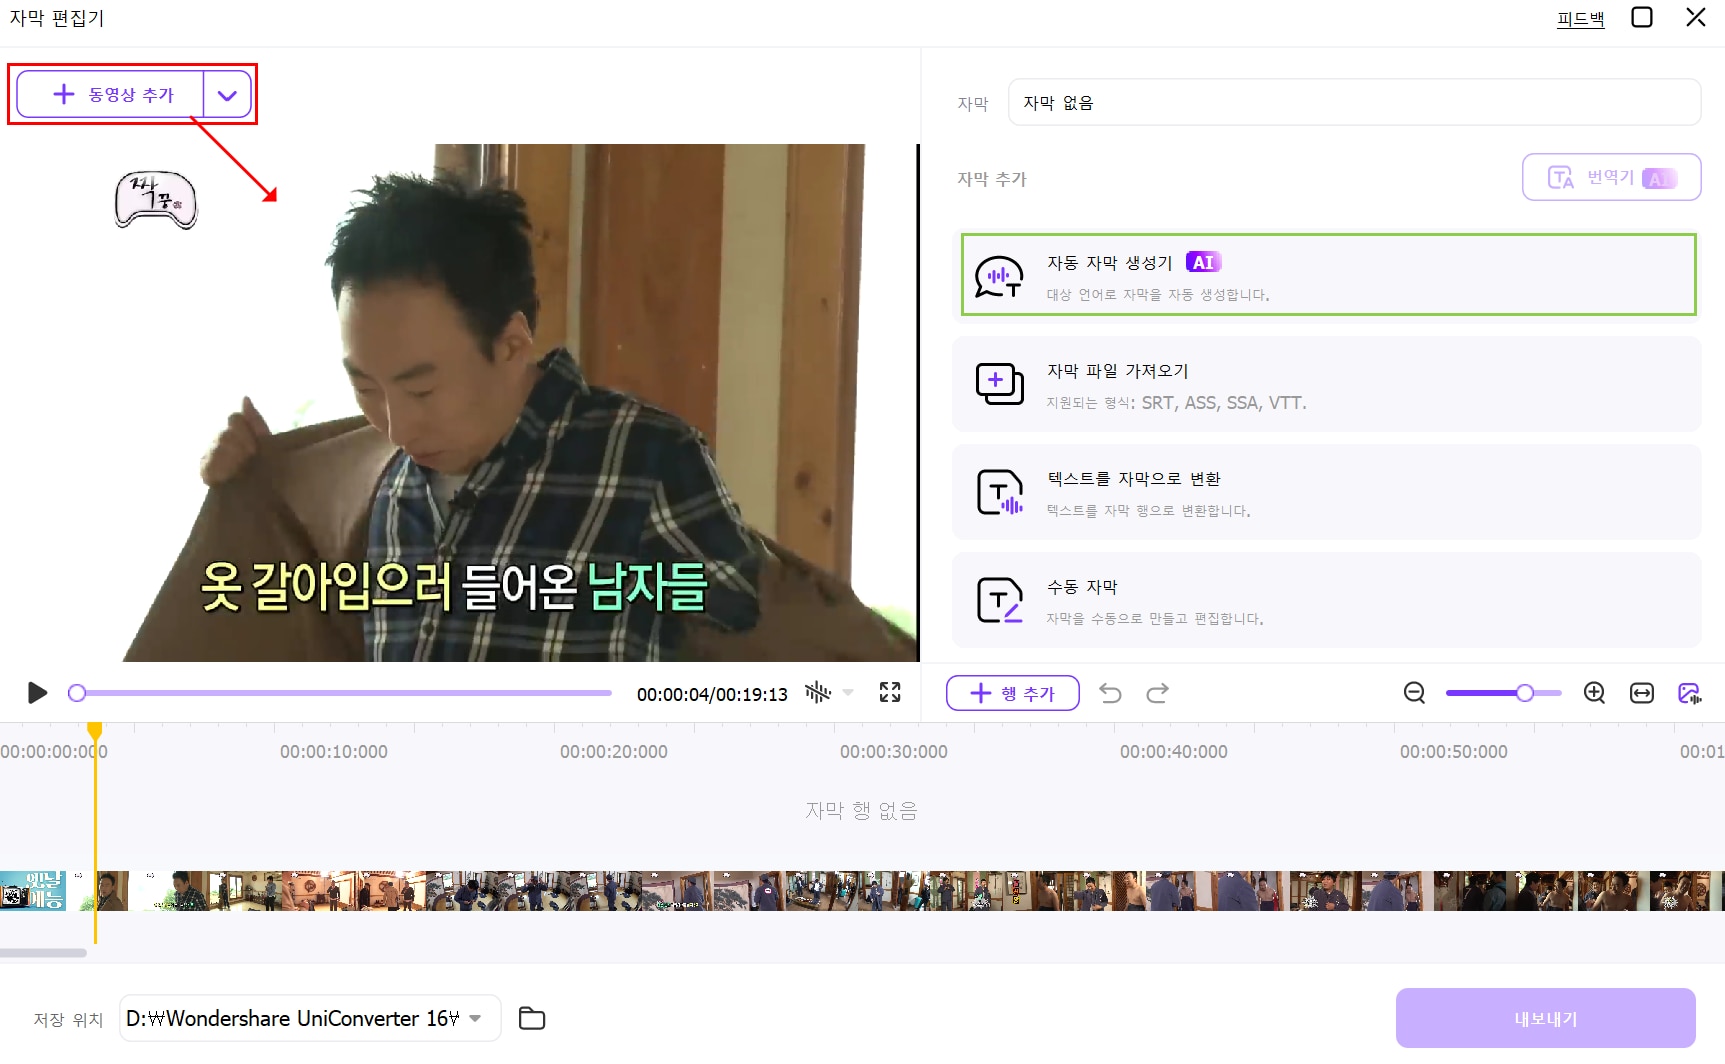The width and height of the screenshot is (1725, 1064).
Task: Expand the 동영상 추가 dropdown arrow
Action: 227,94
